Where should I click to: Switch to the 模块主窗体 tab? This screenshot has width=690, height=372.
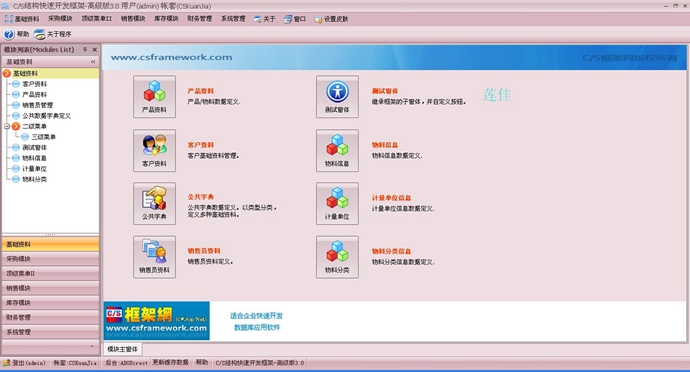pyautogui.click(x=122, y=349)
